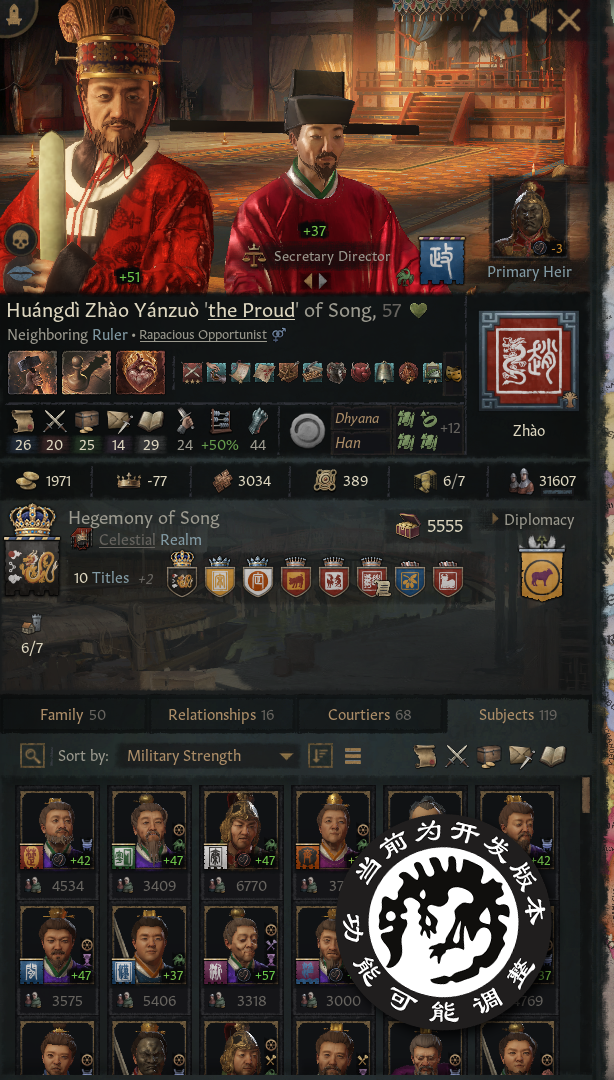Click the skull kill-list icon on portrait
The width and height of the screenshot is (614, 1080).
19,242
